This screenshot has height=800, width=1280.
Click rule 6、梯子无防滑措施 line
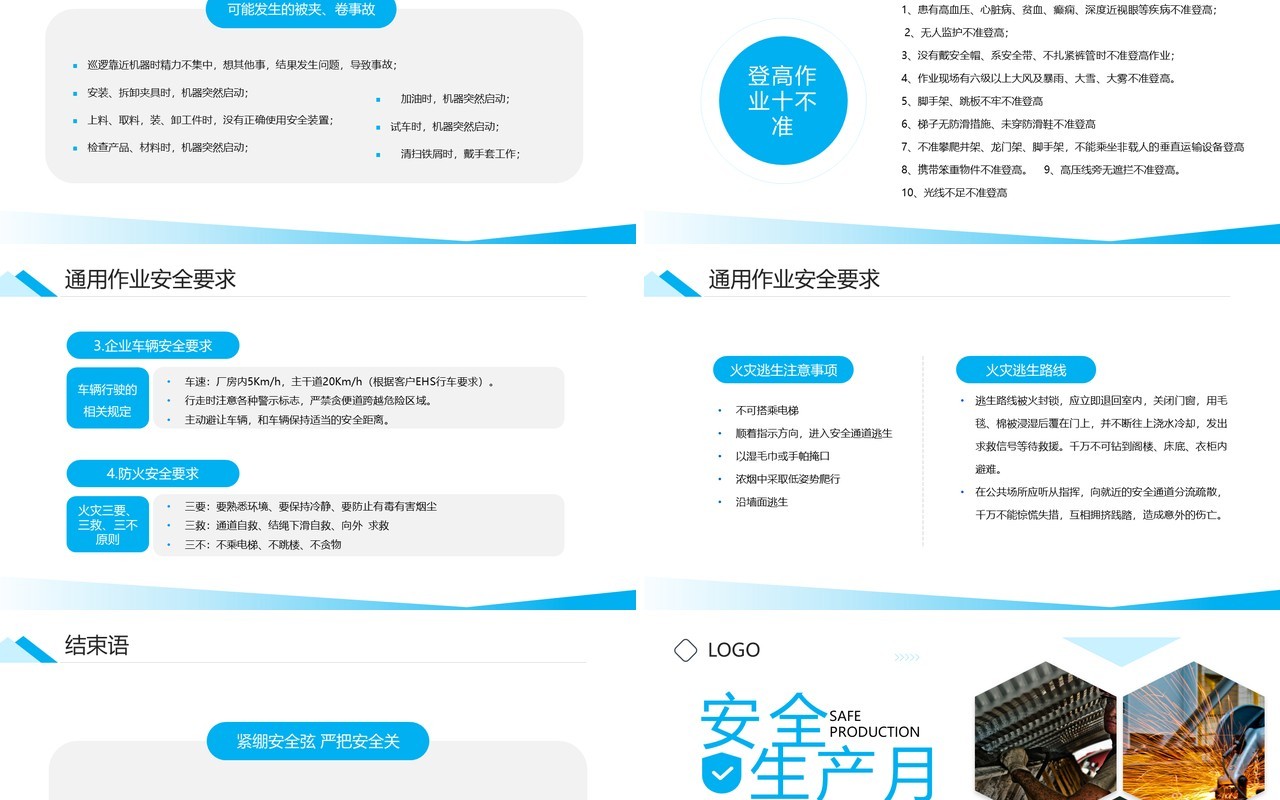coord(998,124)
